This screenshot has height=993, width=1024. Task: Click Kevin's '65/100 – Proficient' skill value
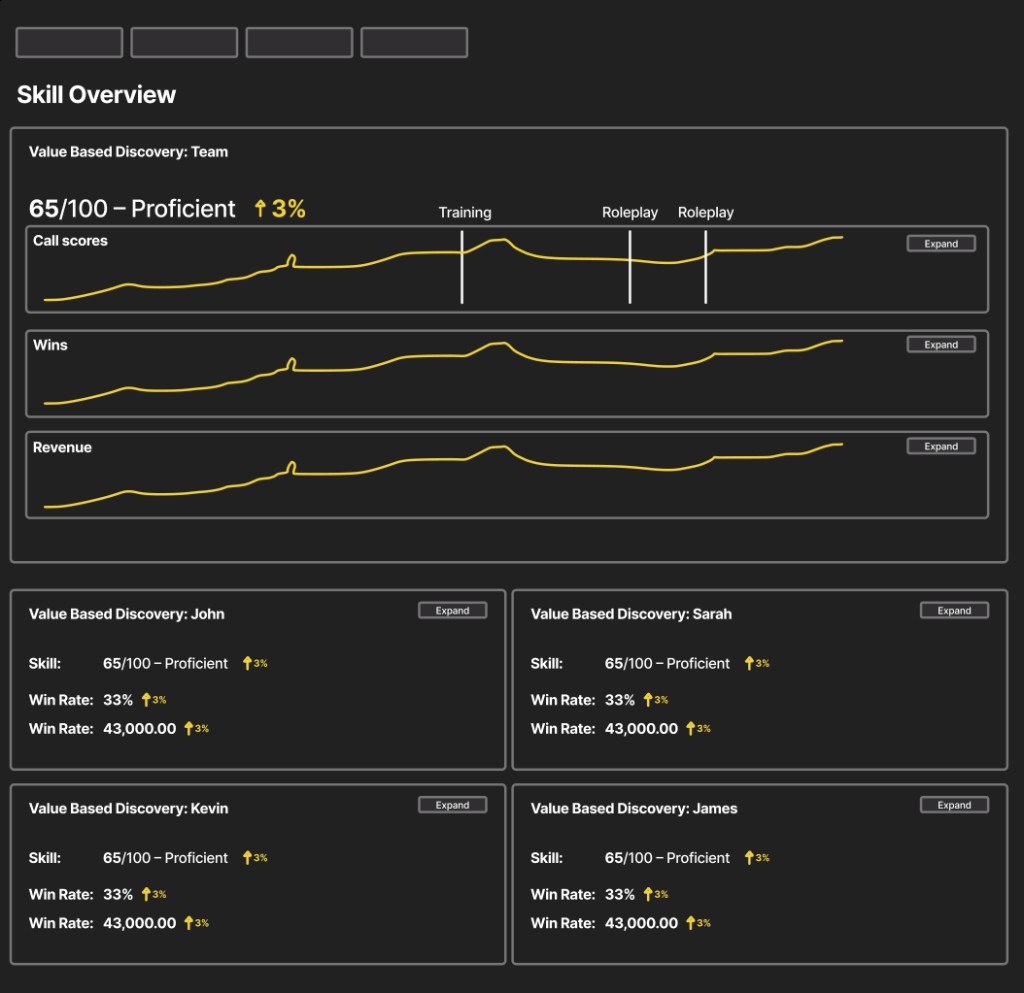(x=165, y=858)
